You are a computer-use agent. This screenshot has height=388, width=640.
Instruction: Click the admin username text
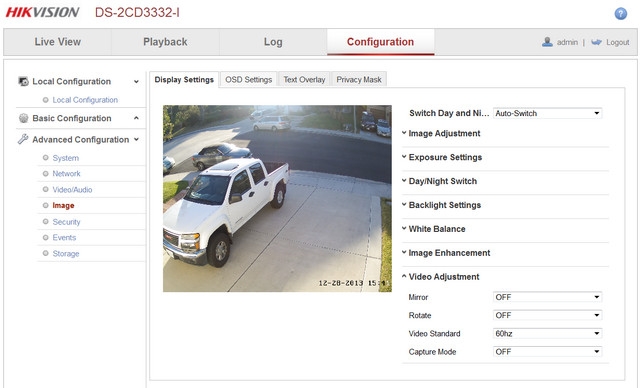(x=567, y=42)
